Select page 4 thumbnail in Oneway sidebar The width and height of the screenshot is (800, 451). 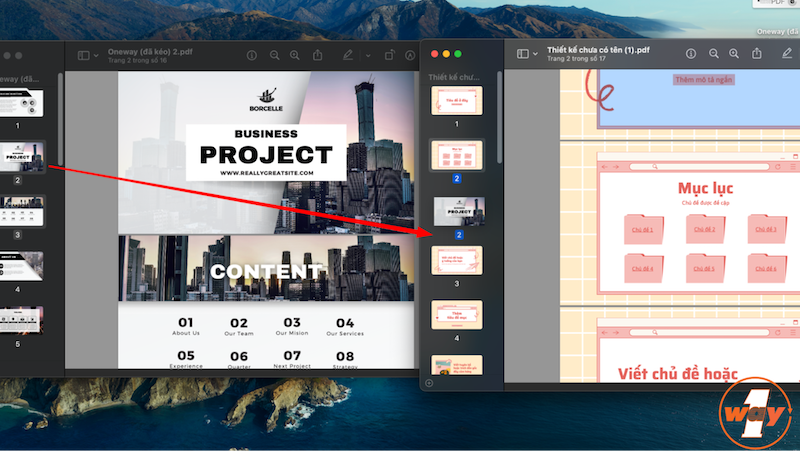pyautogui.click(x=21, y=266)
